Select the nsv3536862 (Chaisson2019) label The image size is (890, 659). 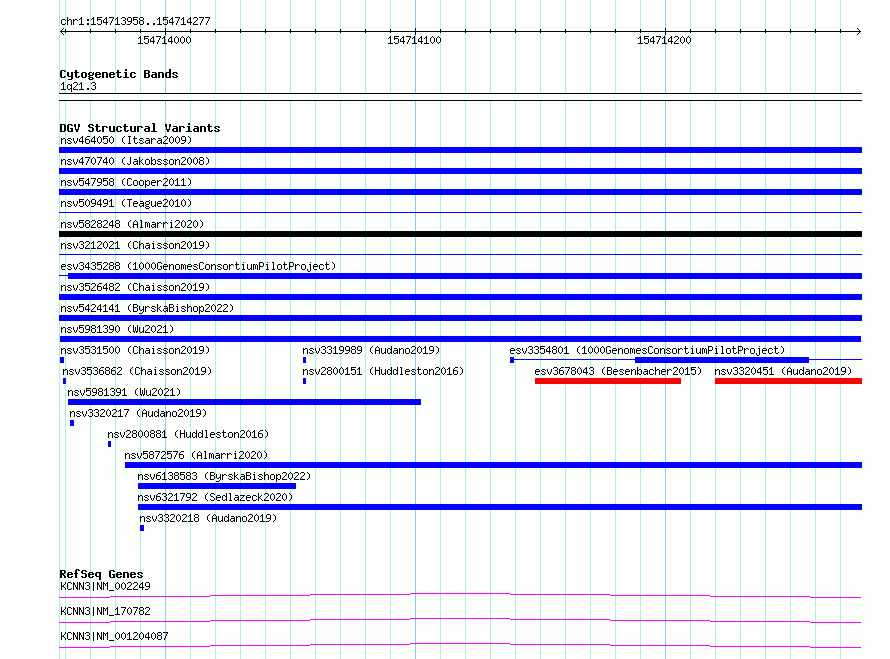(x=137, y=371)
